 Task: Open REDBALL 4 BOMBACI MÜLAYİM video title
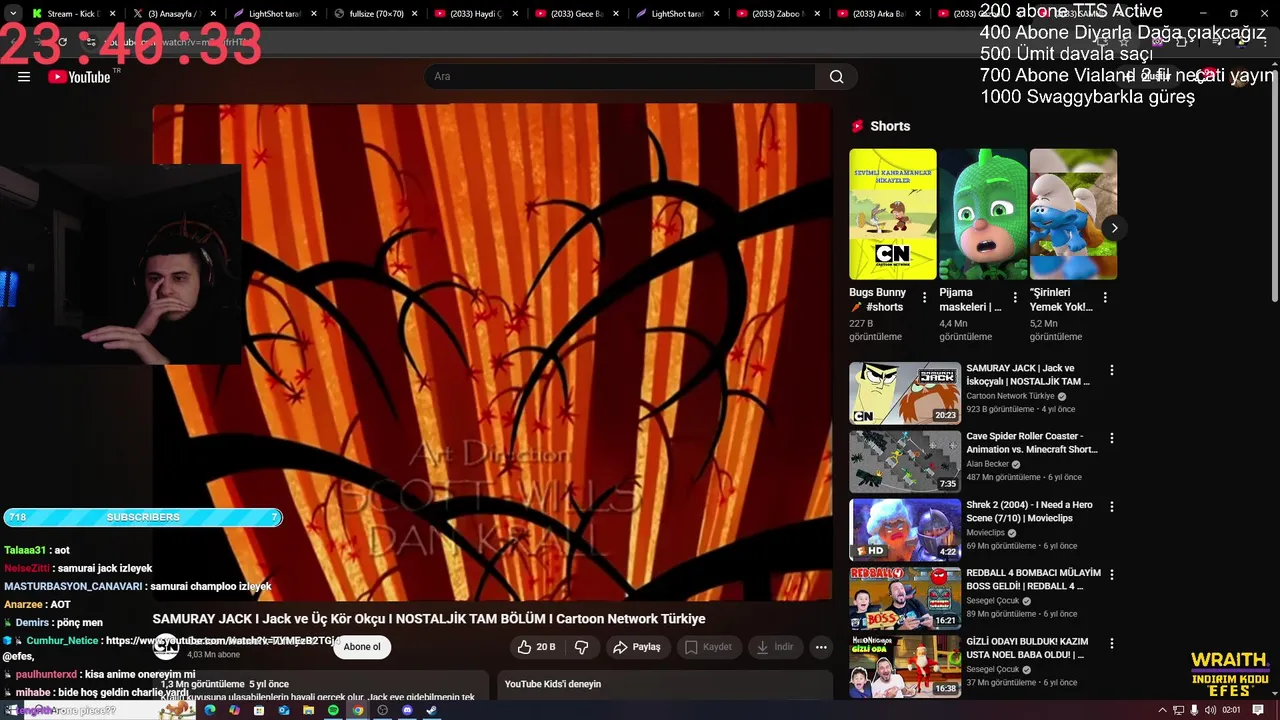[1033, 579]
